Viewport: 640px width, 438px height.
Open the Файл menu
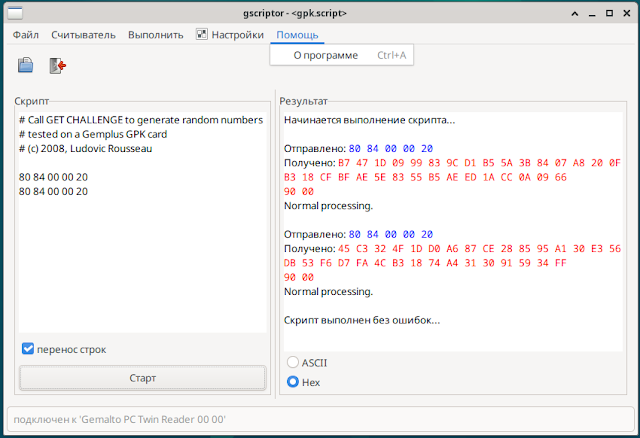click(26, 35)
